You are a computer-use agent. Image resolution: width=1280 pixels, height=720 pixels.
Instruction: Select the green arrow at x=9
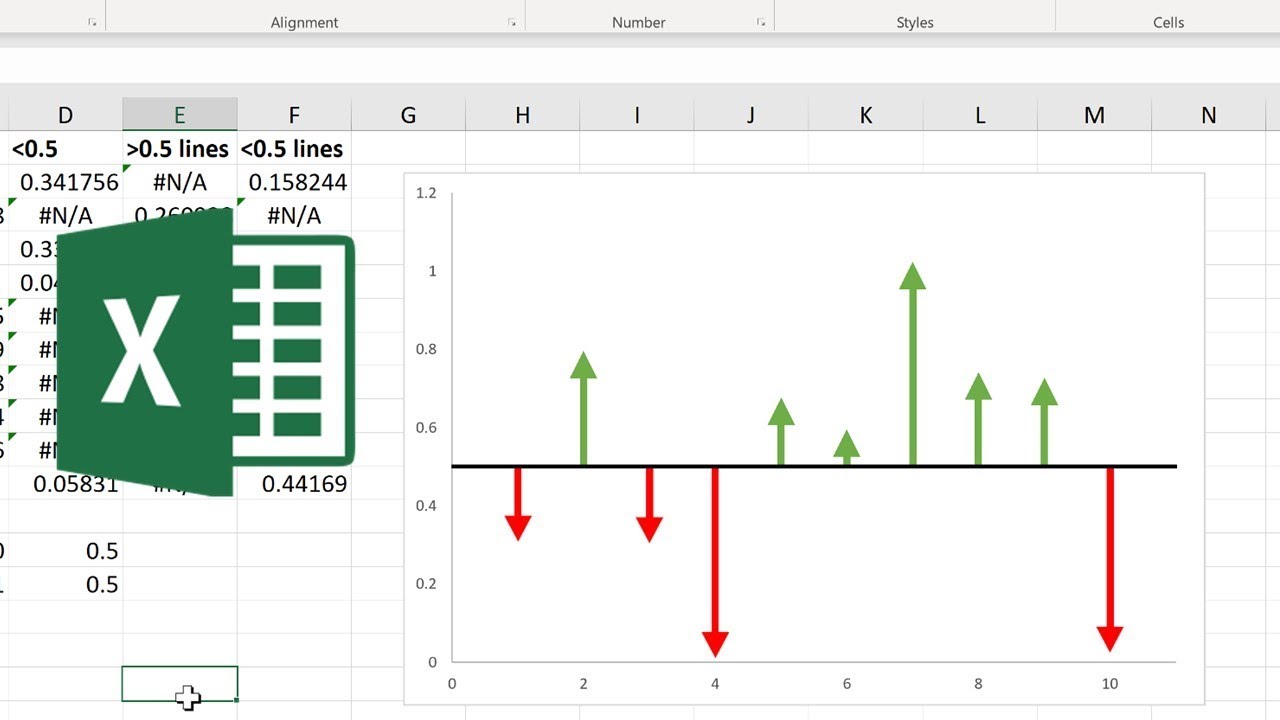click(x=1044, y=422)
